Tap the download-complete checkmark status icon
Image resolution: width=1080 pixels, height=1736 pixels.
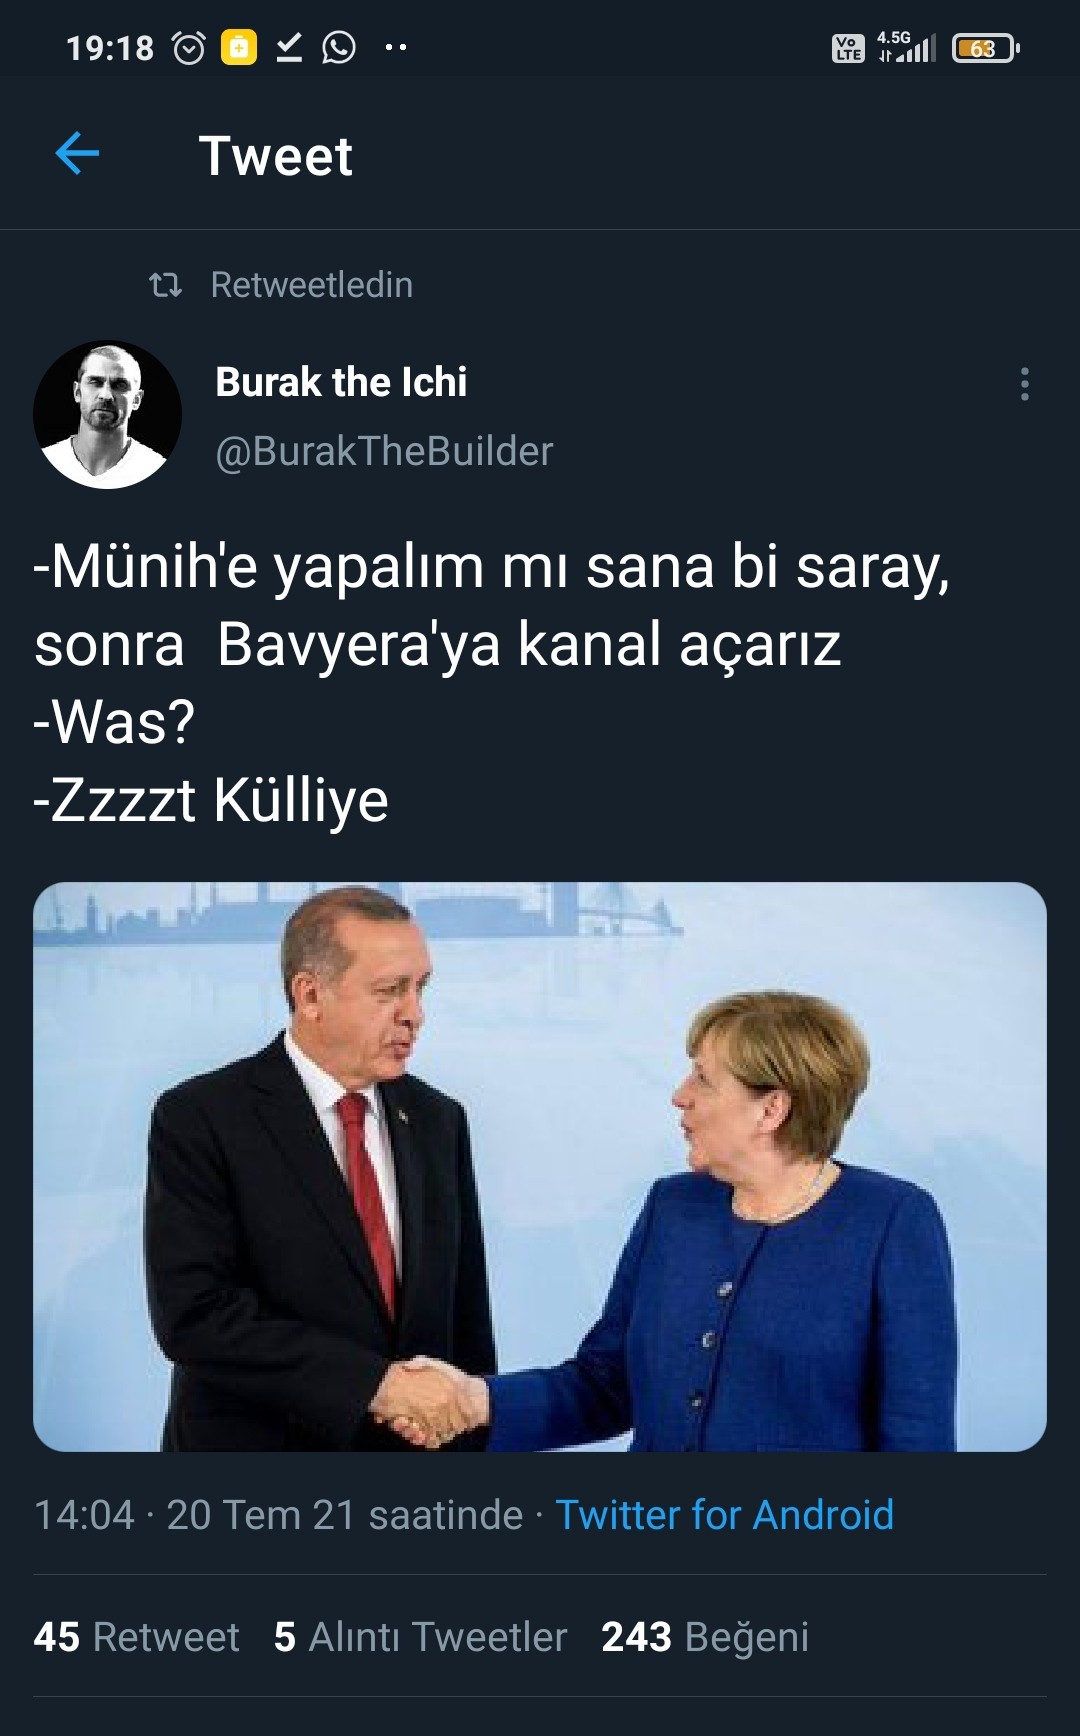pos(289,47)
